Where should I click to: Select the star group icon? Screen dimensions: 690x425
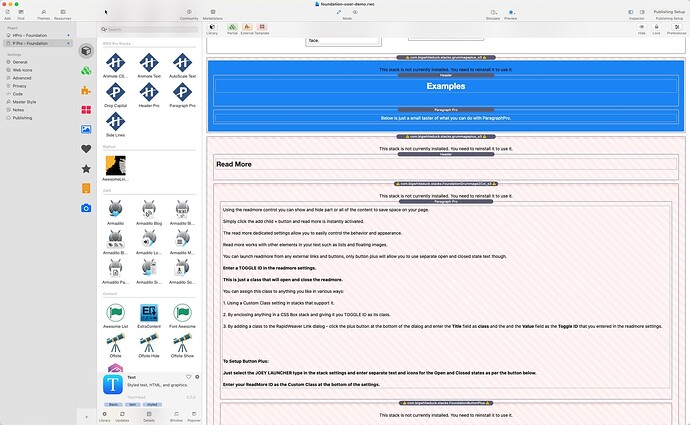(x=86, y=169)
